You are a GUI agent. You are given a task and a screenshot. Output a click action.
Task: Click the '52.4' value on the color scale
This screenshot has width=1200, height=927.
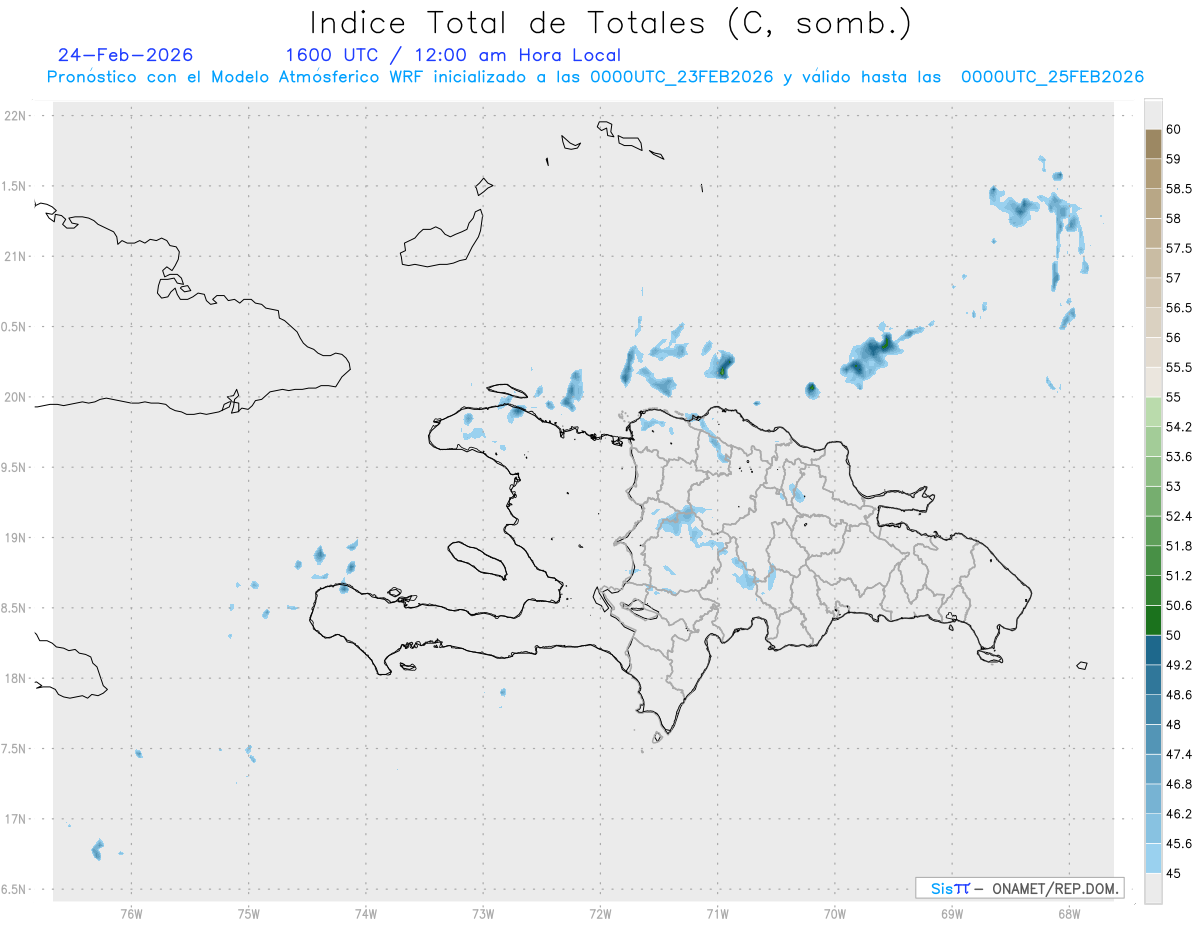[1179, 516]
